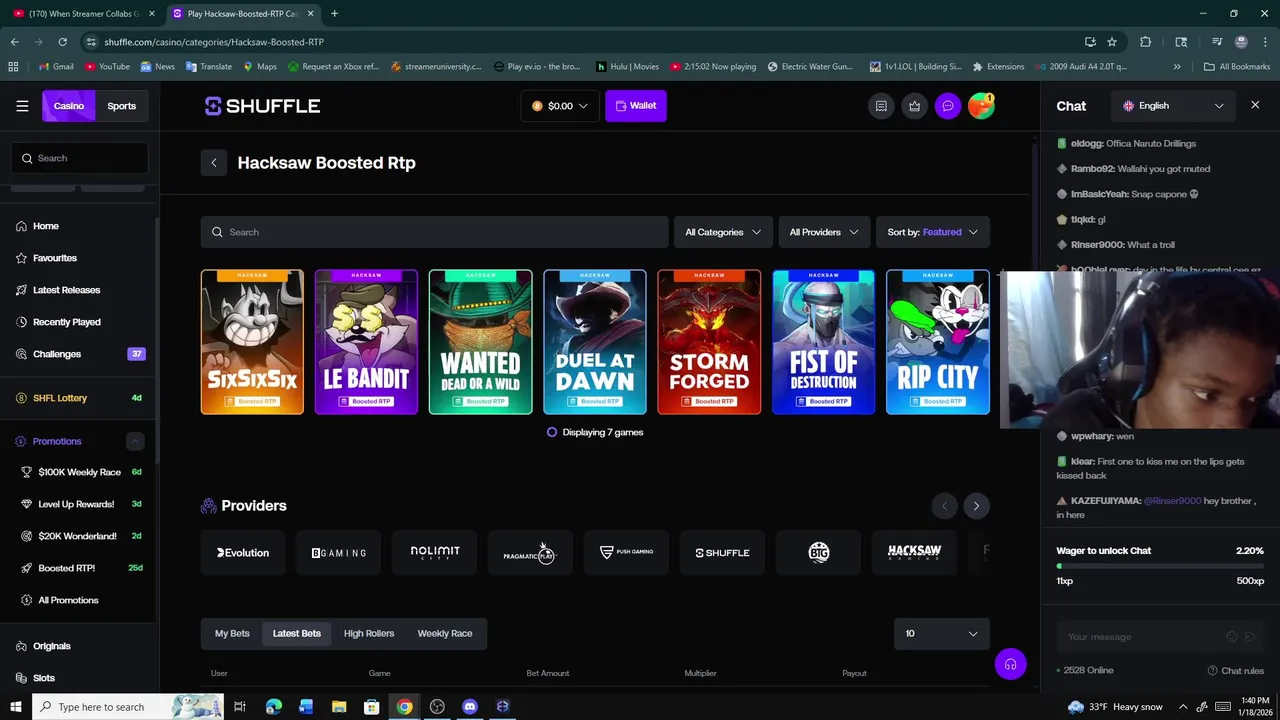
Task: Open the Duel at Dawn game
Action: click(x=595, y=342)
